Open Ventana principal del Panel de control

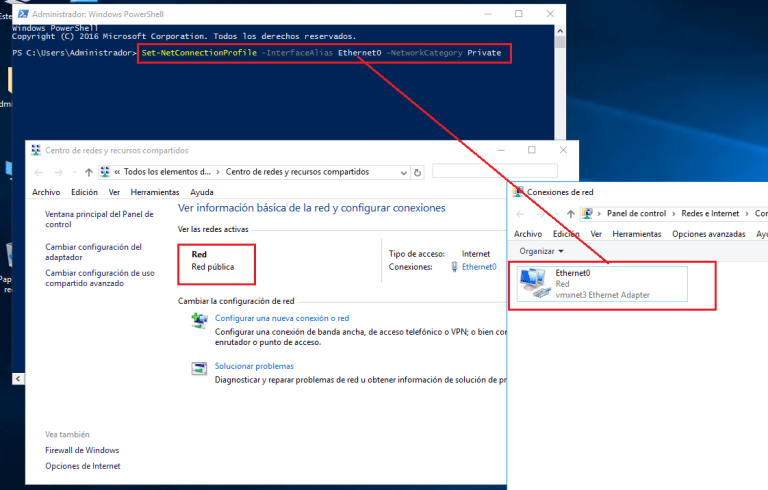[x=99, y=219]
